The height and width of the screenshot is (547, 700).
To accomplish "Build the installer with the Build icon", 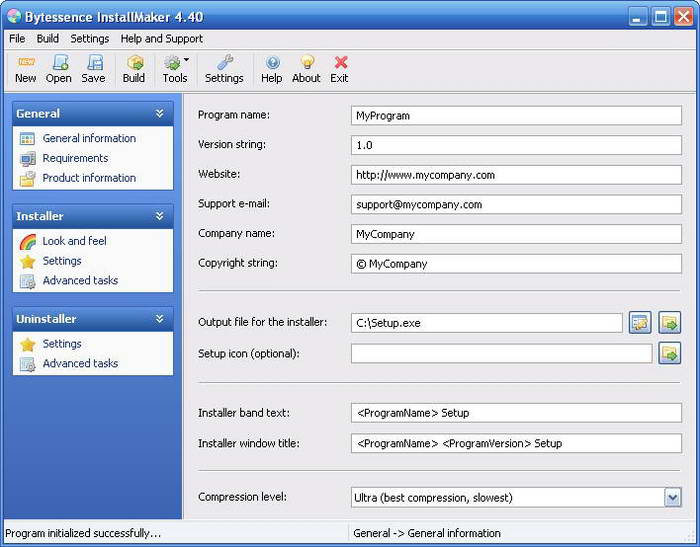I will [x=134, y=63].
